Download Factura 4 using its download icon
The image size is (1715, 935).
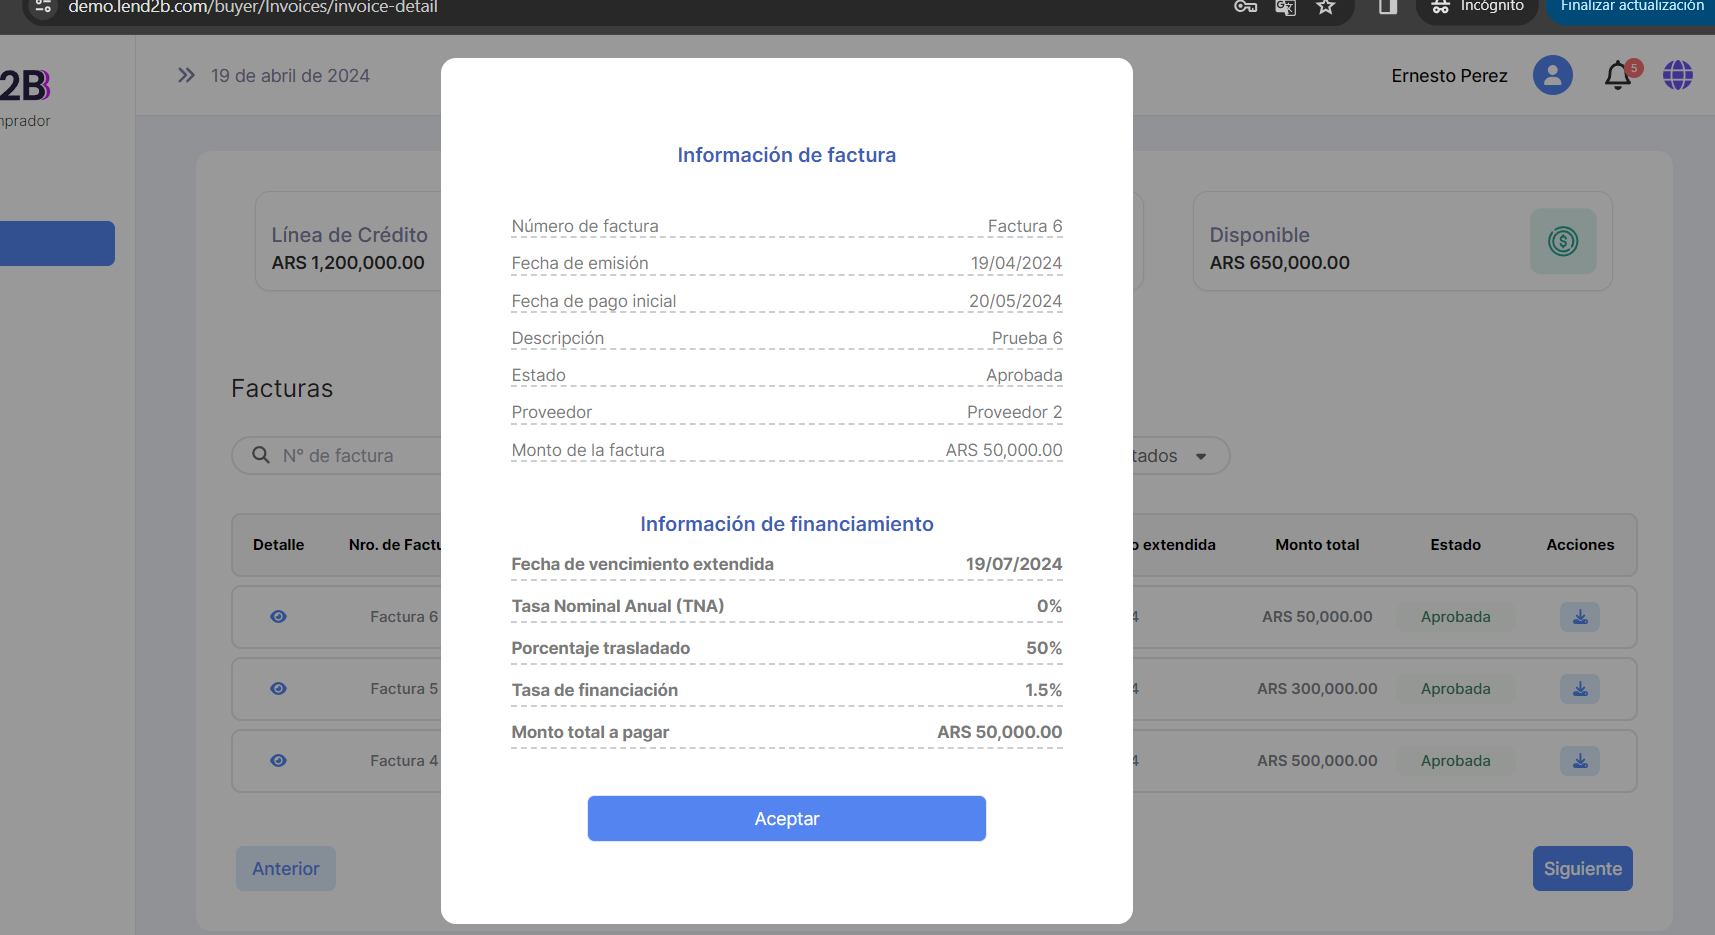[1579, 761]
